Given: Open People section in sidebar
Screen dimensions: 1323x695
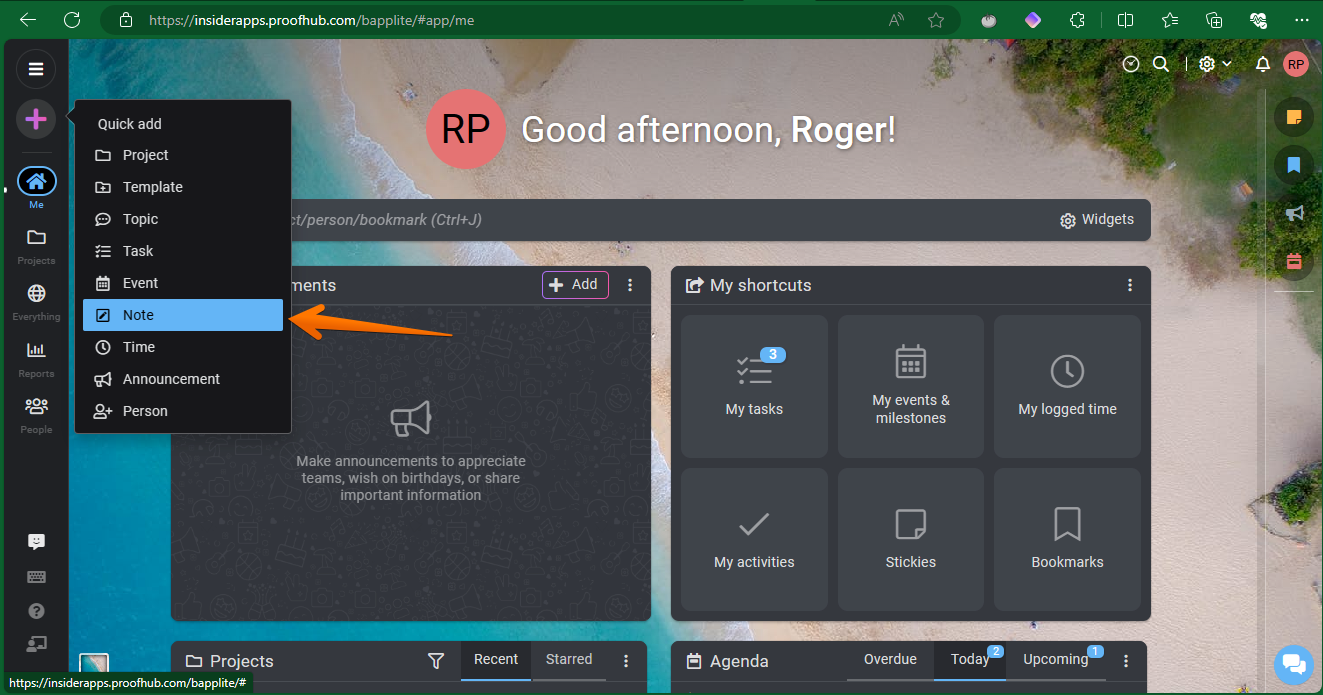Looking at the screenshot, I should point(36,413).
